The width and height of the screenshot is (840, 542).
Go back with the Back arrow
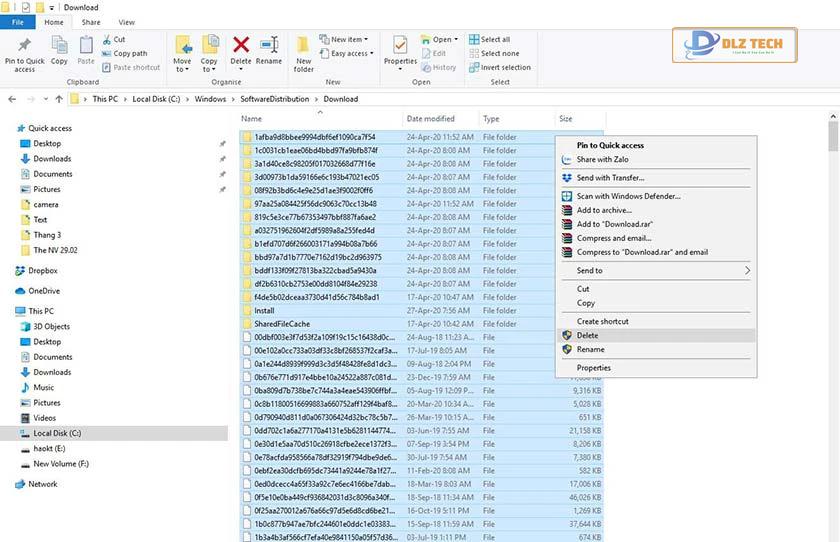coord(12,99)
